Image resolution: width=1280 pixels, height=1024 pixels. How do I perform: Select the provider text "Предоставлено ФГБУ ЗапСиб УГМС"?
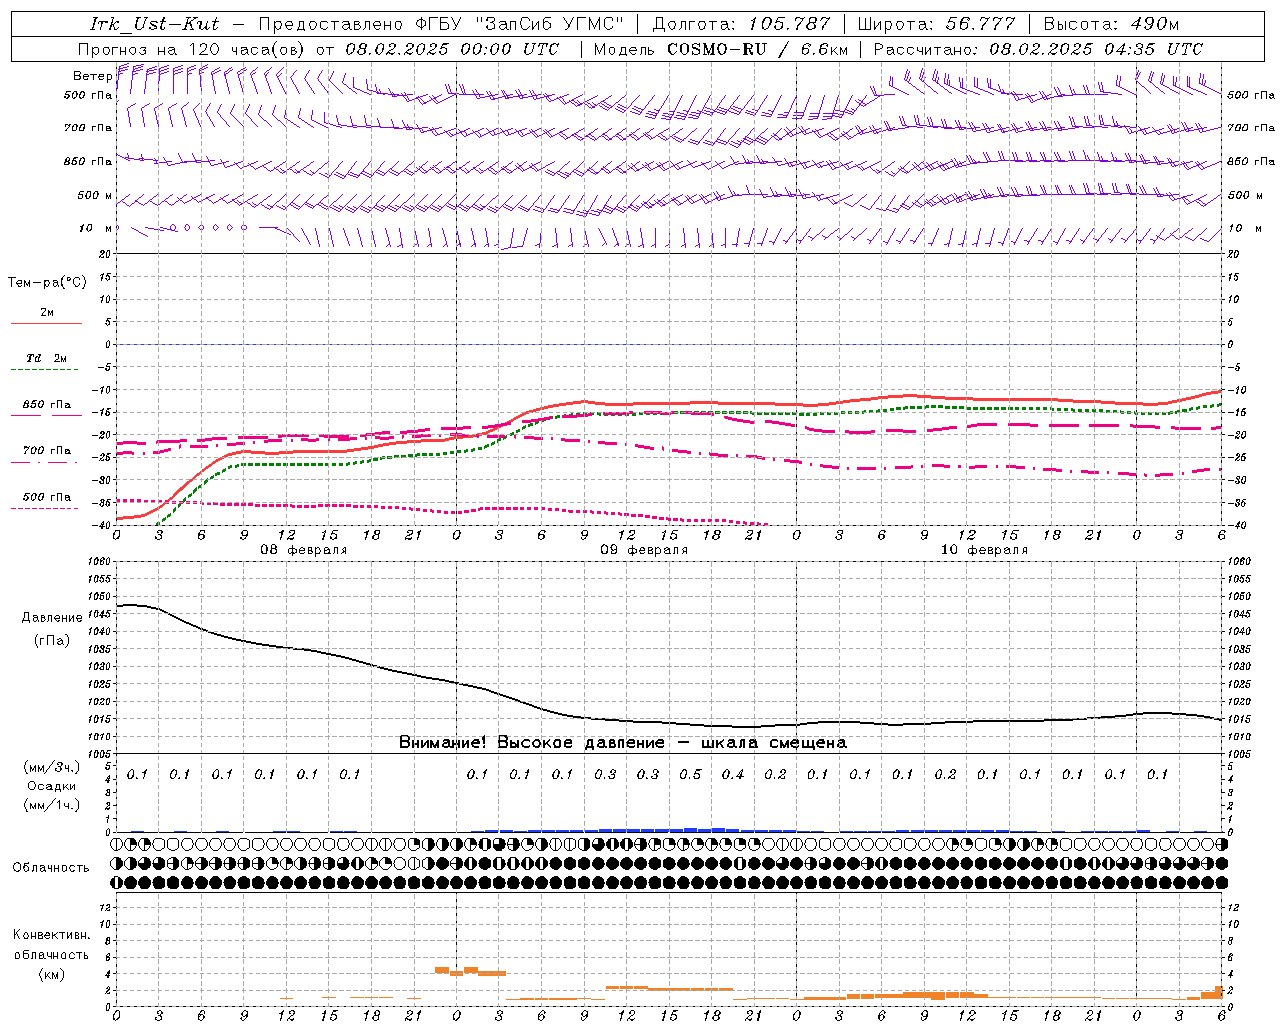click(442, 24)
